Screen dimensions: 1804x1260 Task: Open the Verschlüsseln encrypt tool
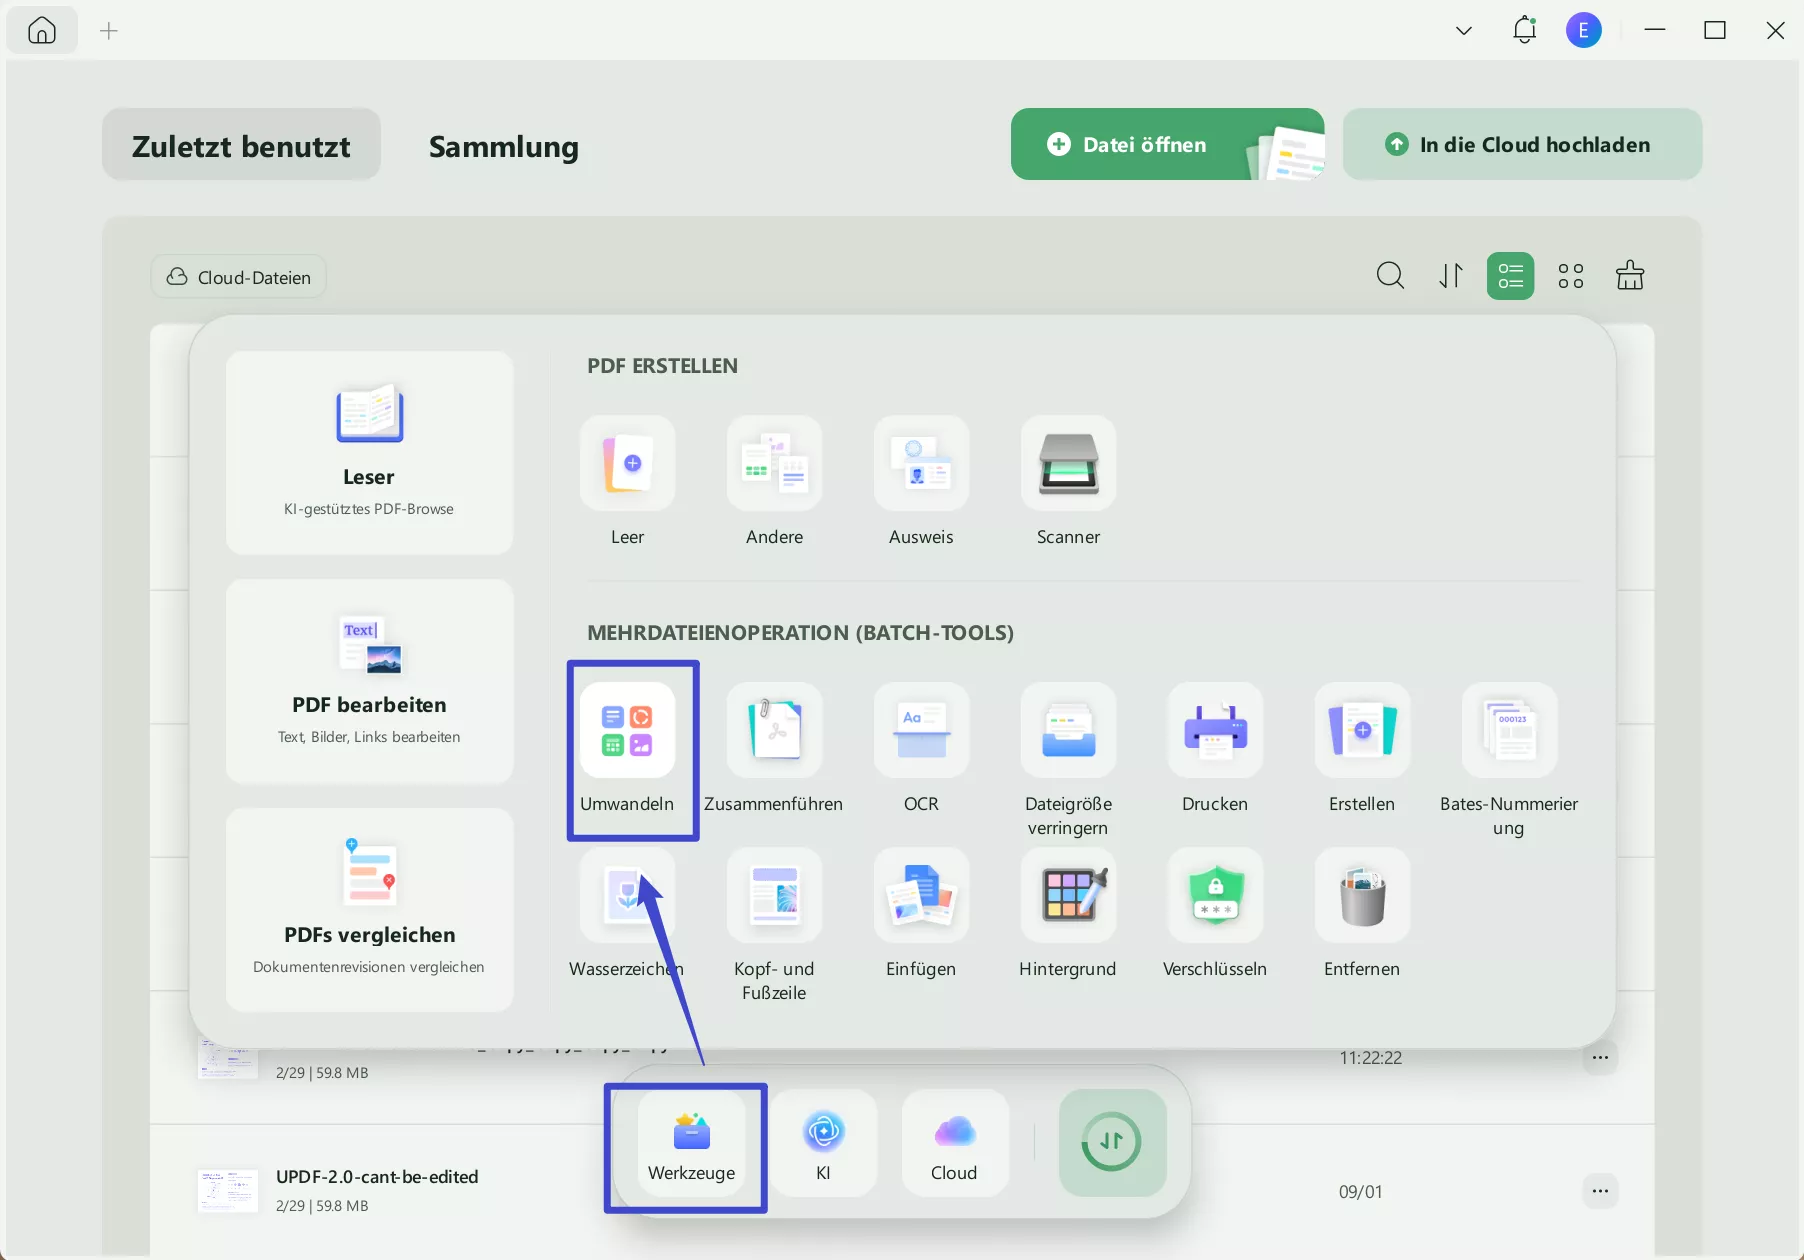[1215, 895]
